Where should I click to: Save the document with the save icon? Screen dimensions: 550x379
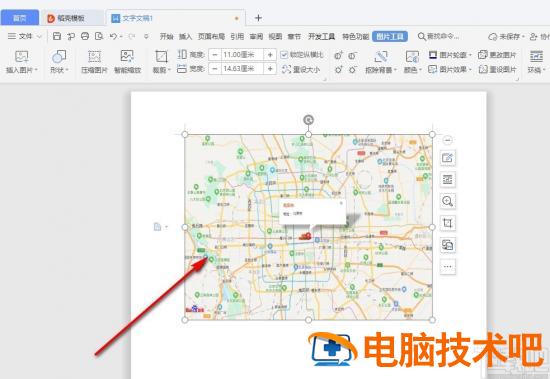click(57, 36)
